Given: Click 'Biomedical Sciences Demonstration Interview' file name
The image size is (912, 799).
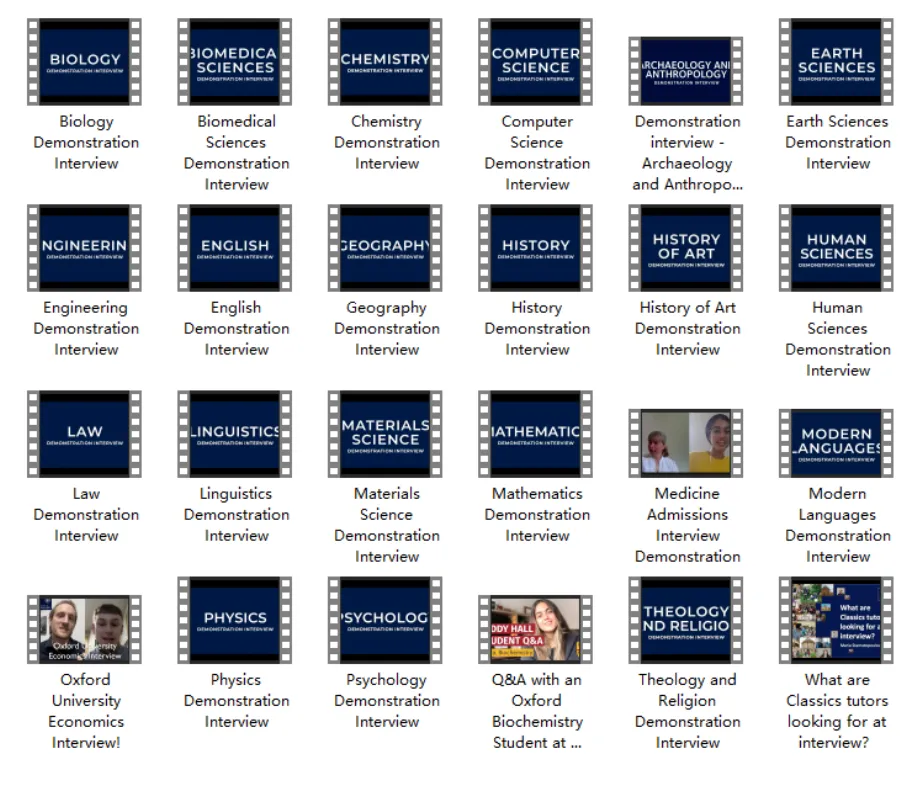Looking at the screenshot, I should (236, 153).
